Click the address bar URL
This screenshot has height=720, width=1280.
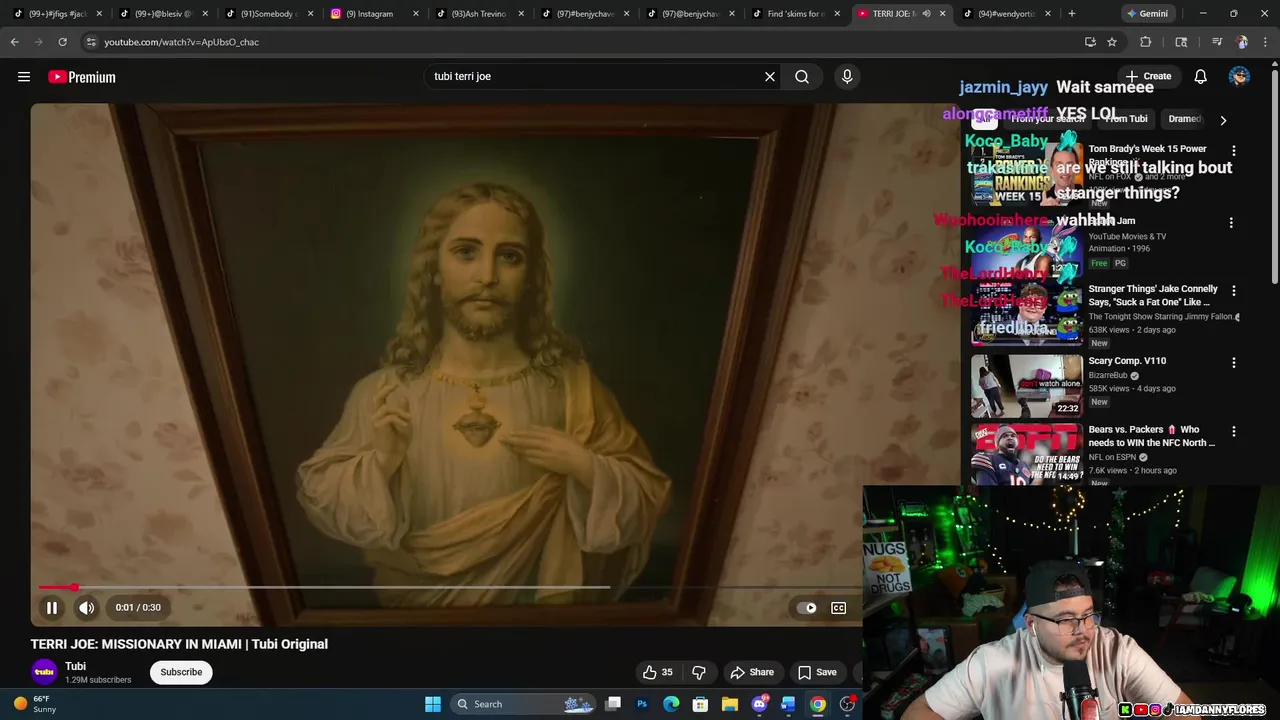pos(181,42)
